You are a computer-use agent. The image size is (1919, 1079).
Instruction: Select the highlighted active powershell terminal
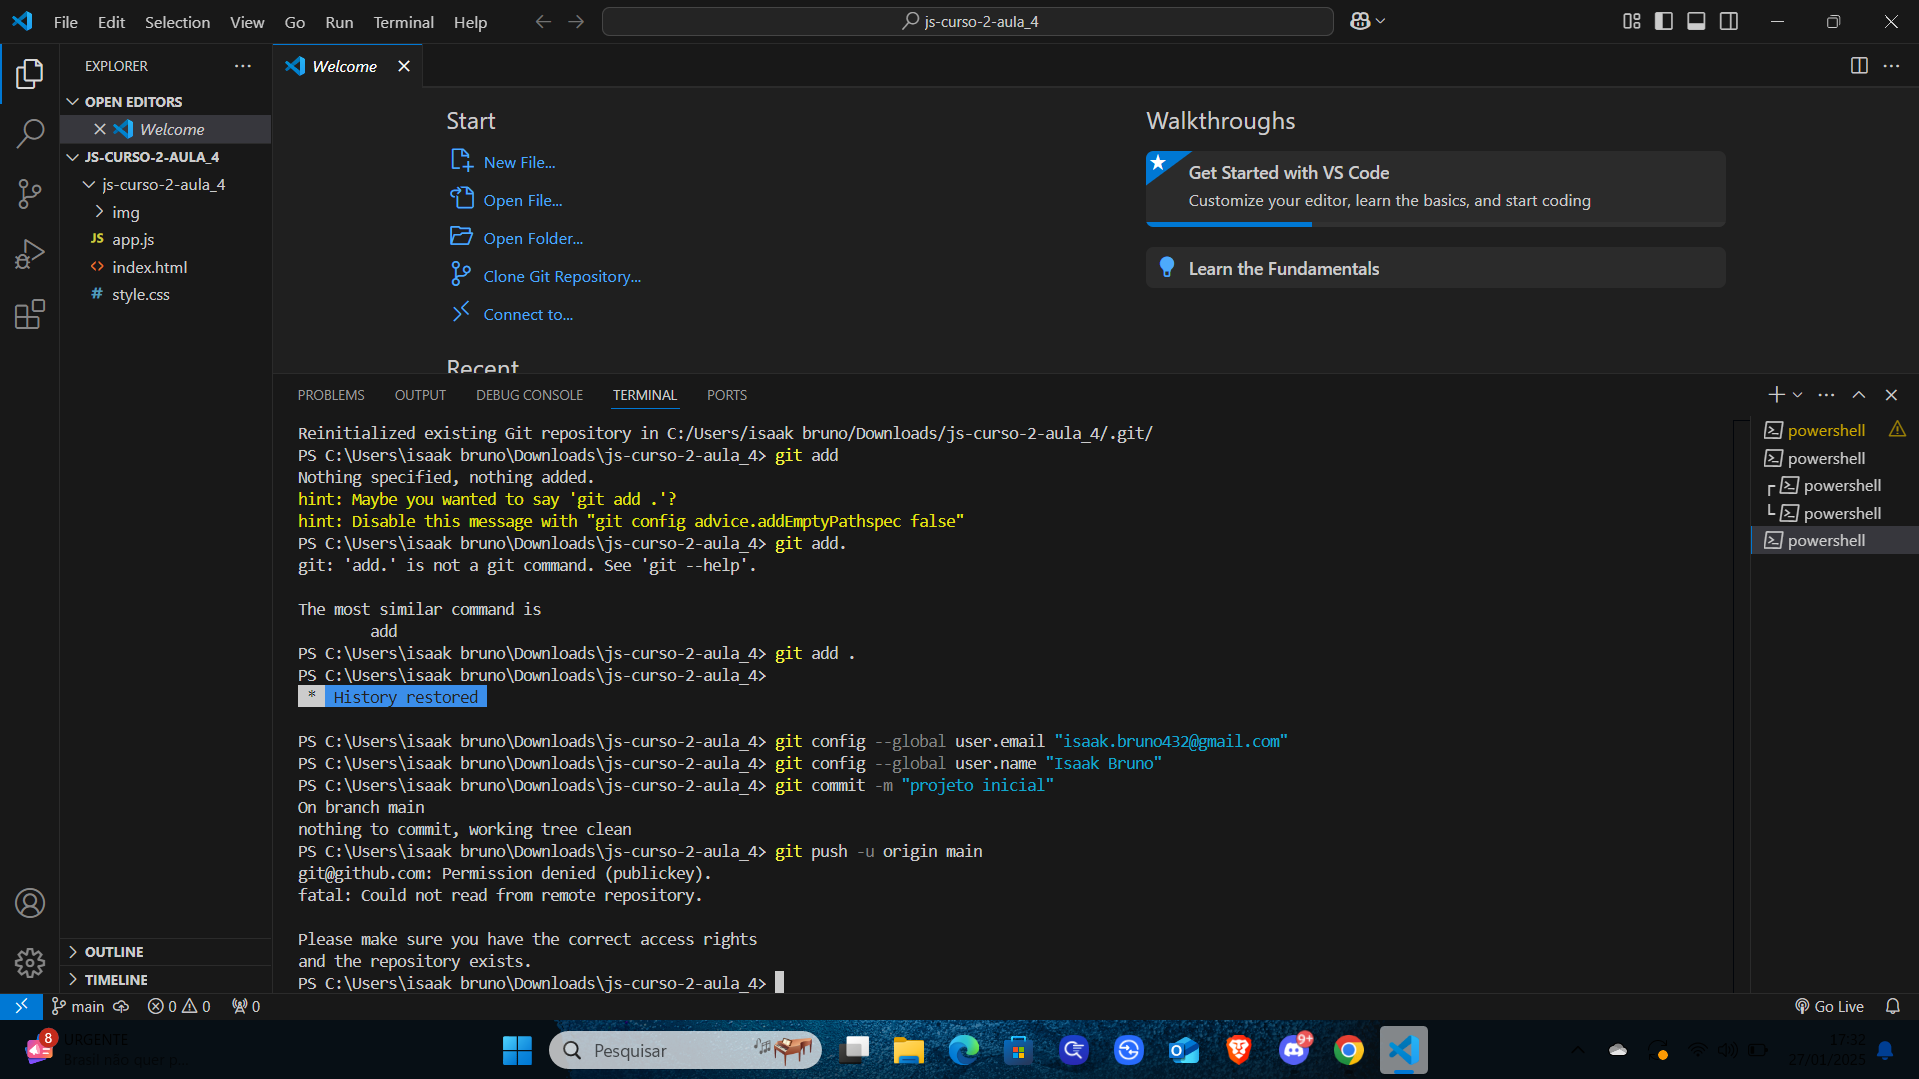1834,540
